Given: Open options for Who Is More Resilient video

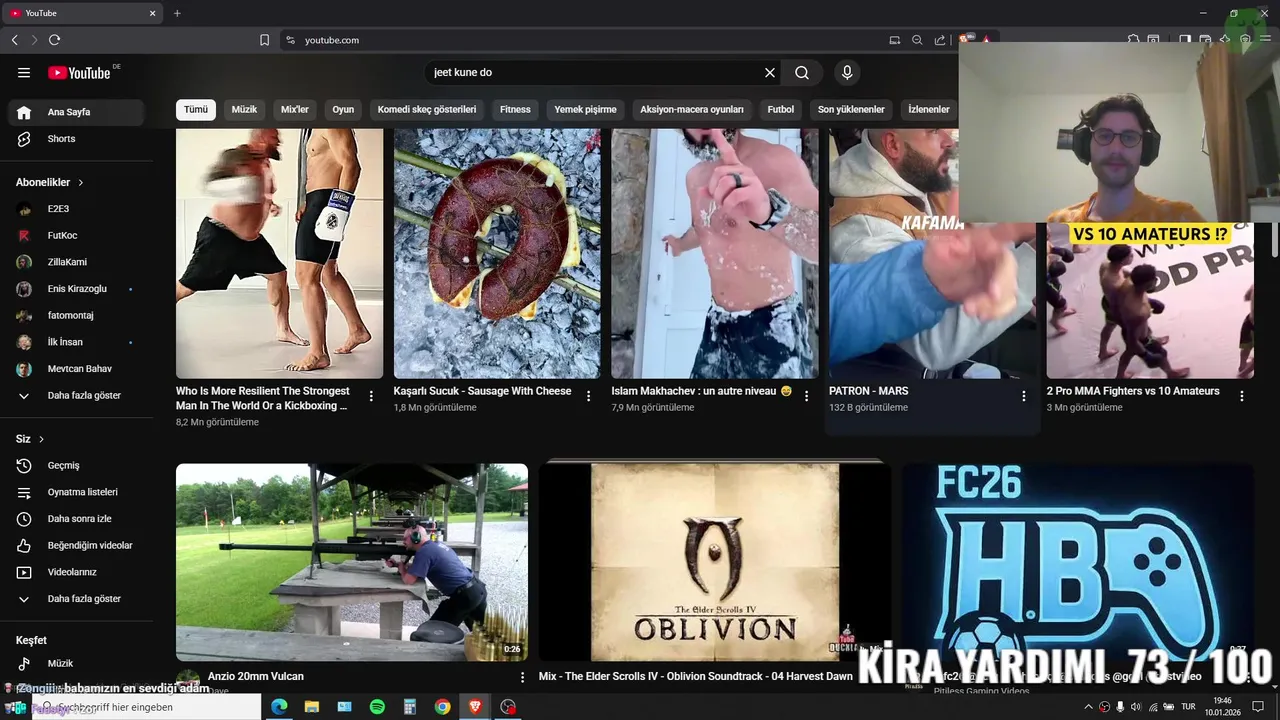Looking at the screenshot, I should (x=371, y=396).
